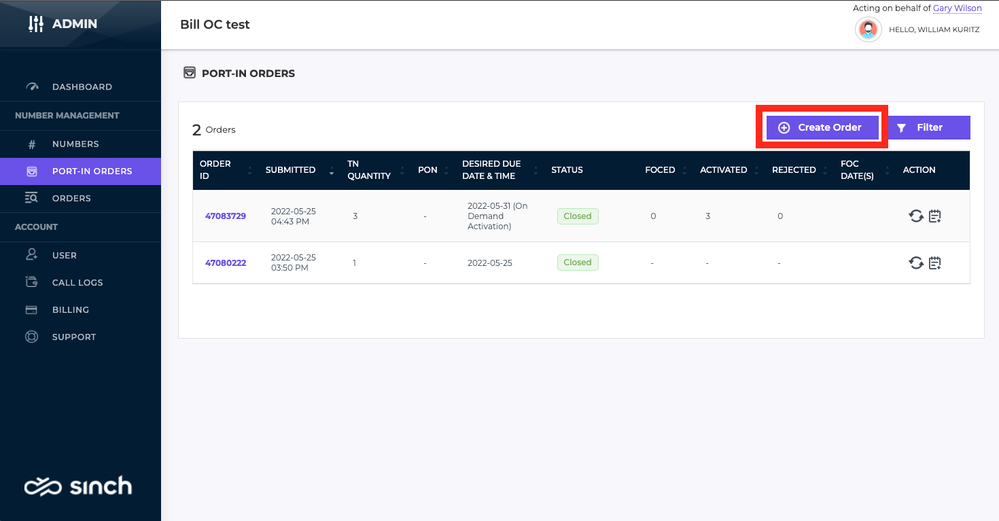
Task: Open notes icon for order 47083729
Action: coord(935,216)
